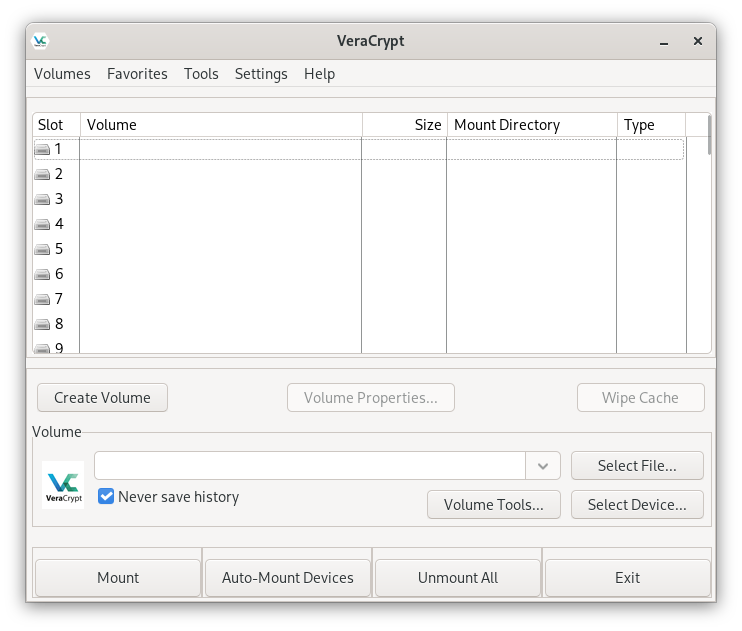This screenshot has width=742, height=631.
Task: Open the Volume Tools button menu
Action: (x=494, y=505)
